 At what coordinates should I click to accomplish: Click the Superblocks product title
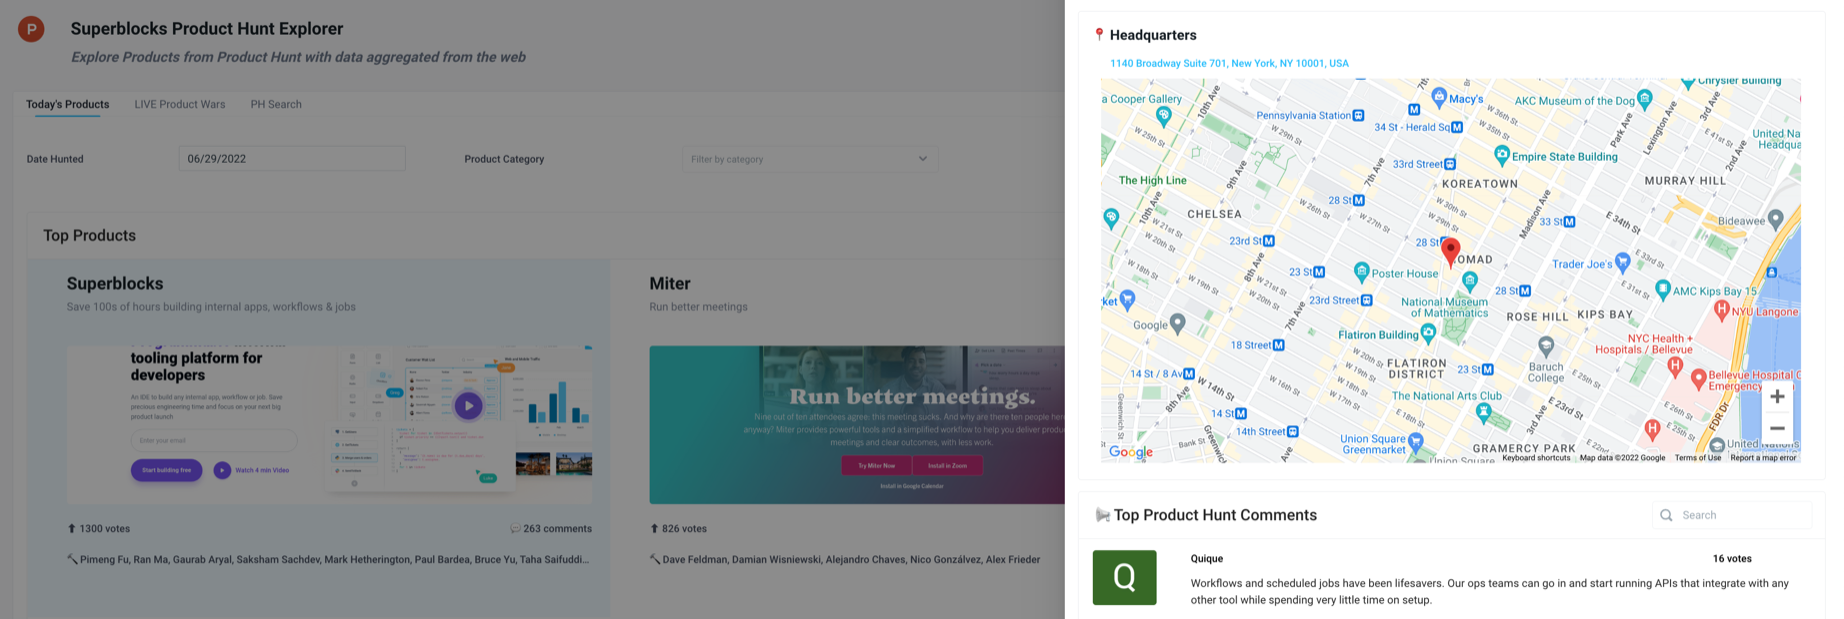pyautogui.click(x=115, y=284)
